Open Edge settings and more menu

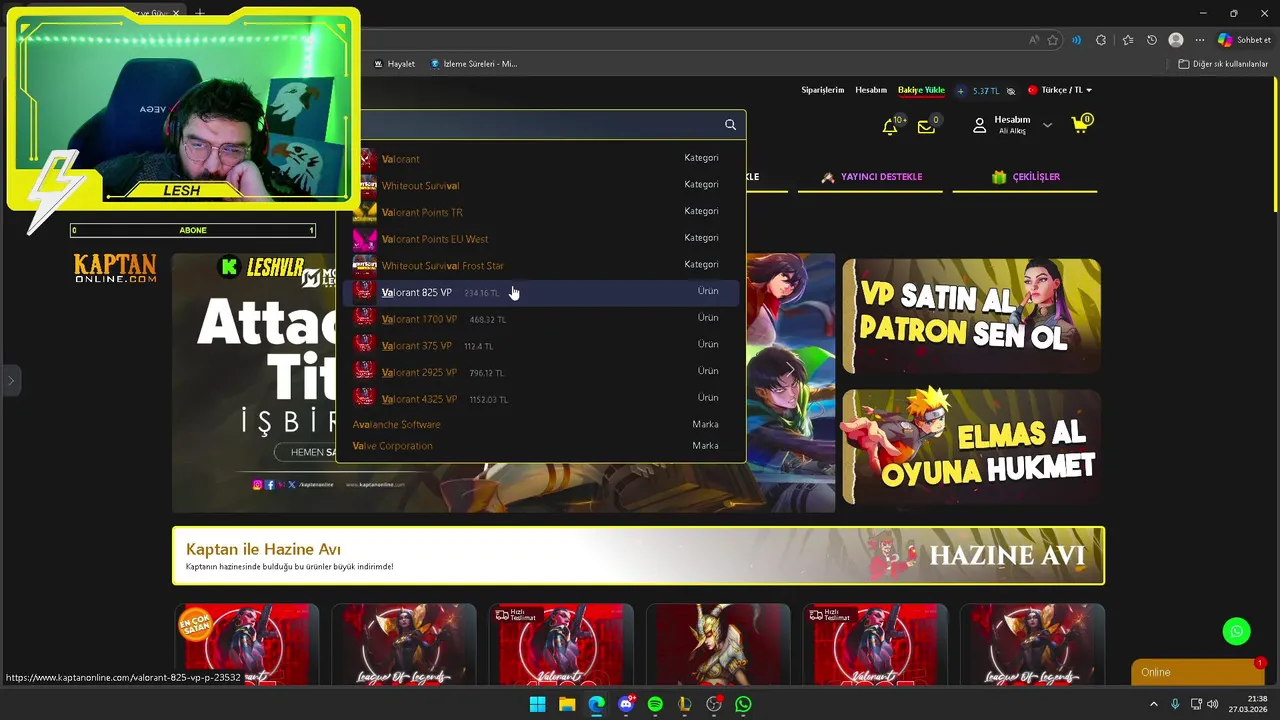tap(1200, 40)
